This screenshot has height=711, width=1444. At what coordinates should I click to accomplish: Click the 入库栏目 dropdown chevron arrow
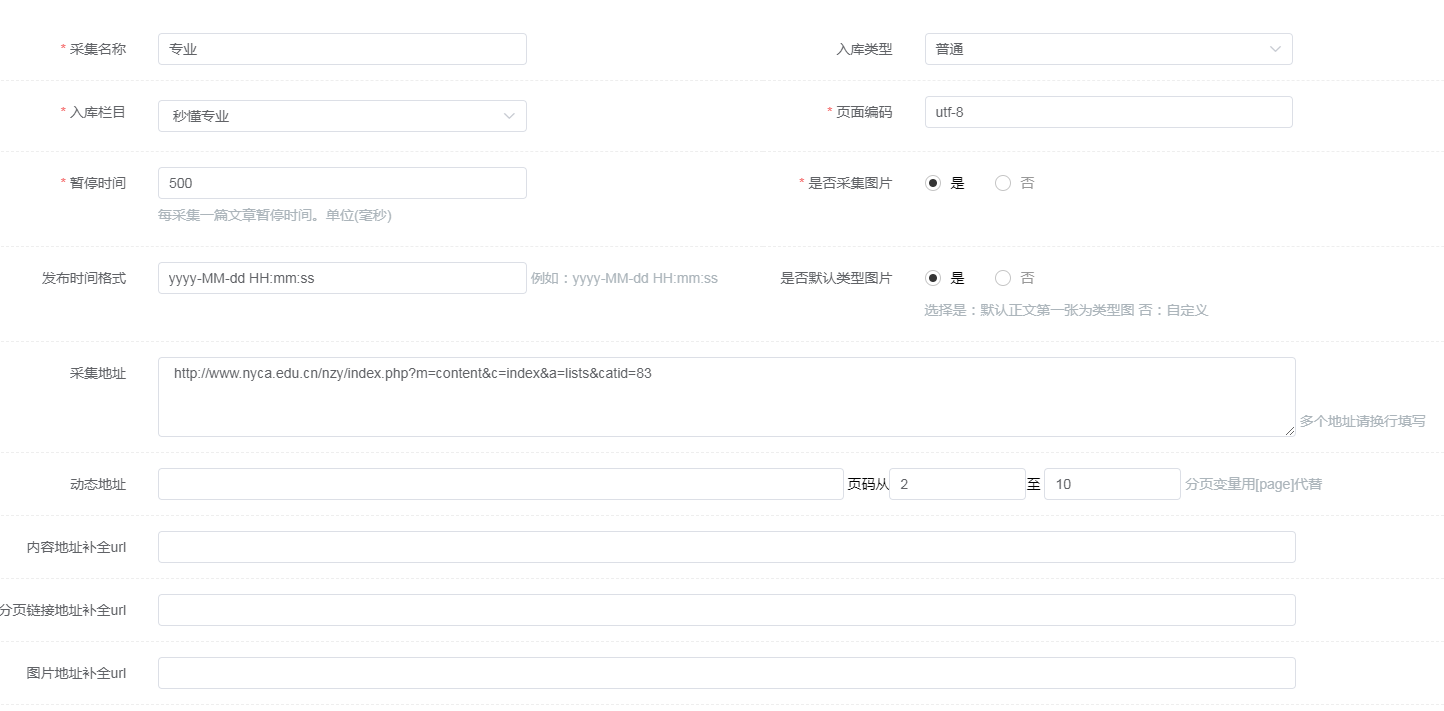(509, 116)
